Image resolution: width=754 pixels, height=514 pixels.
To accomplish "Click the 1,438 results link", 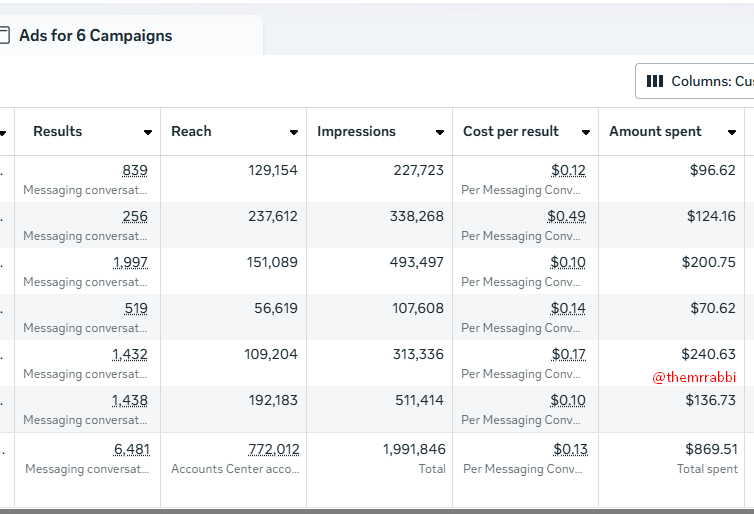I will tap(130, 401).
